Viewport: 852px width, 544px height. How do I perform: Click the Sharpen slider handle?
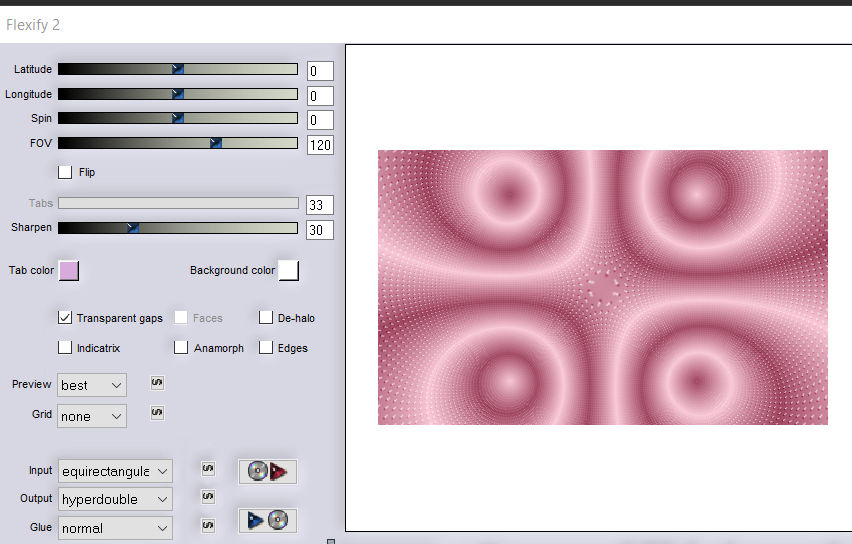pyautogui.click(x=133, y=228)
